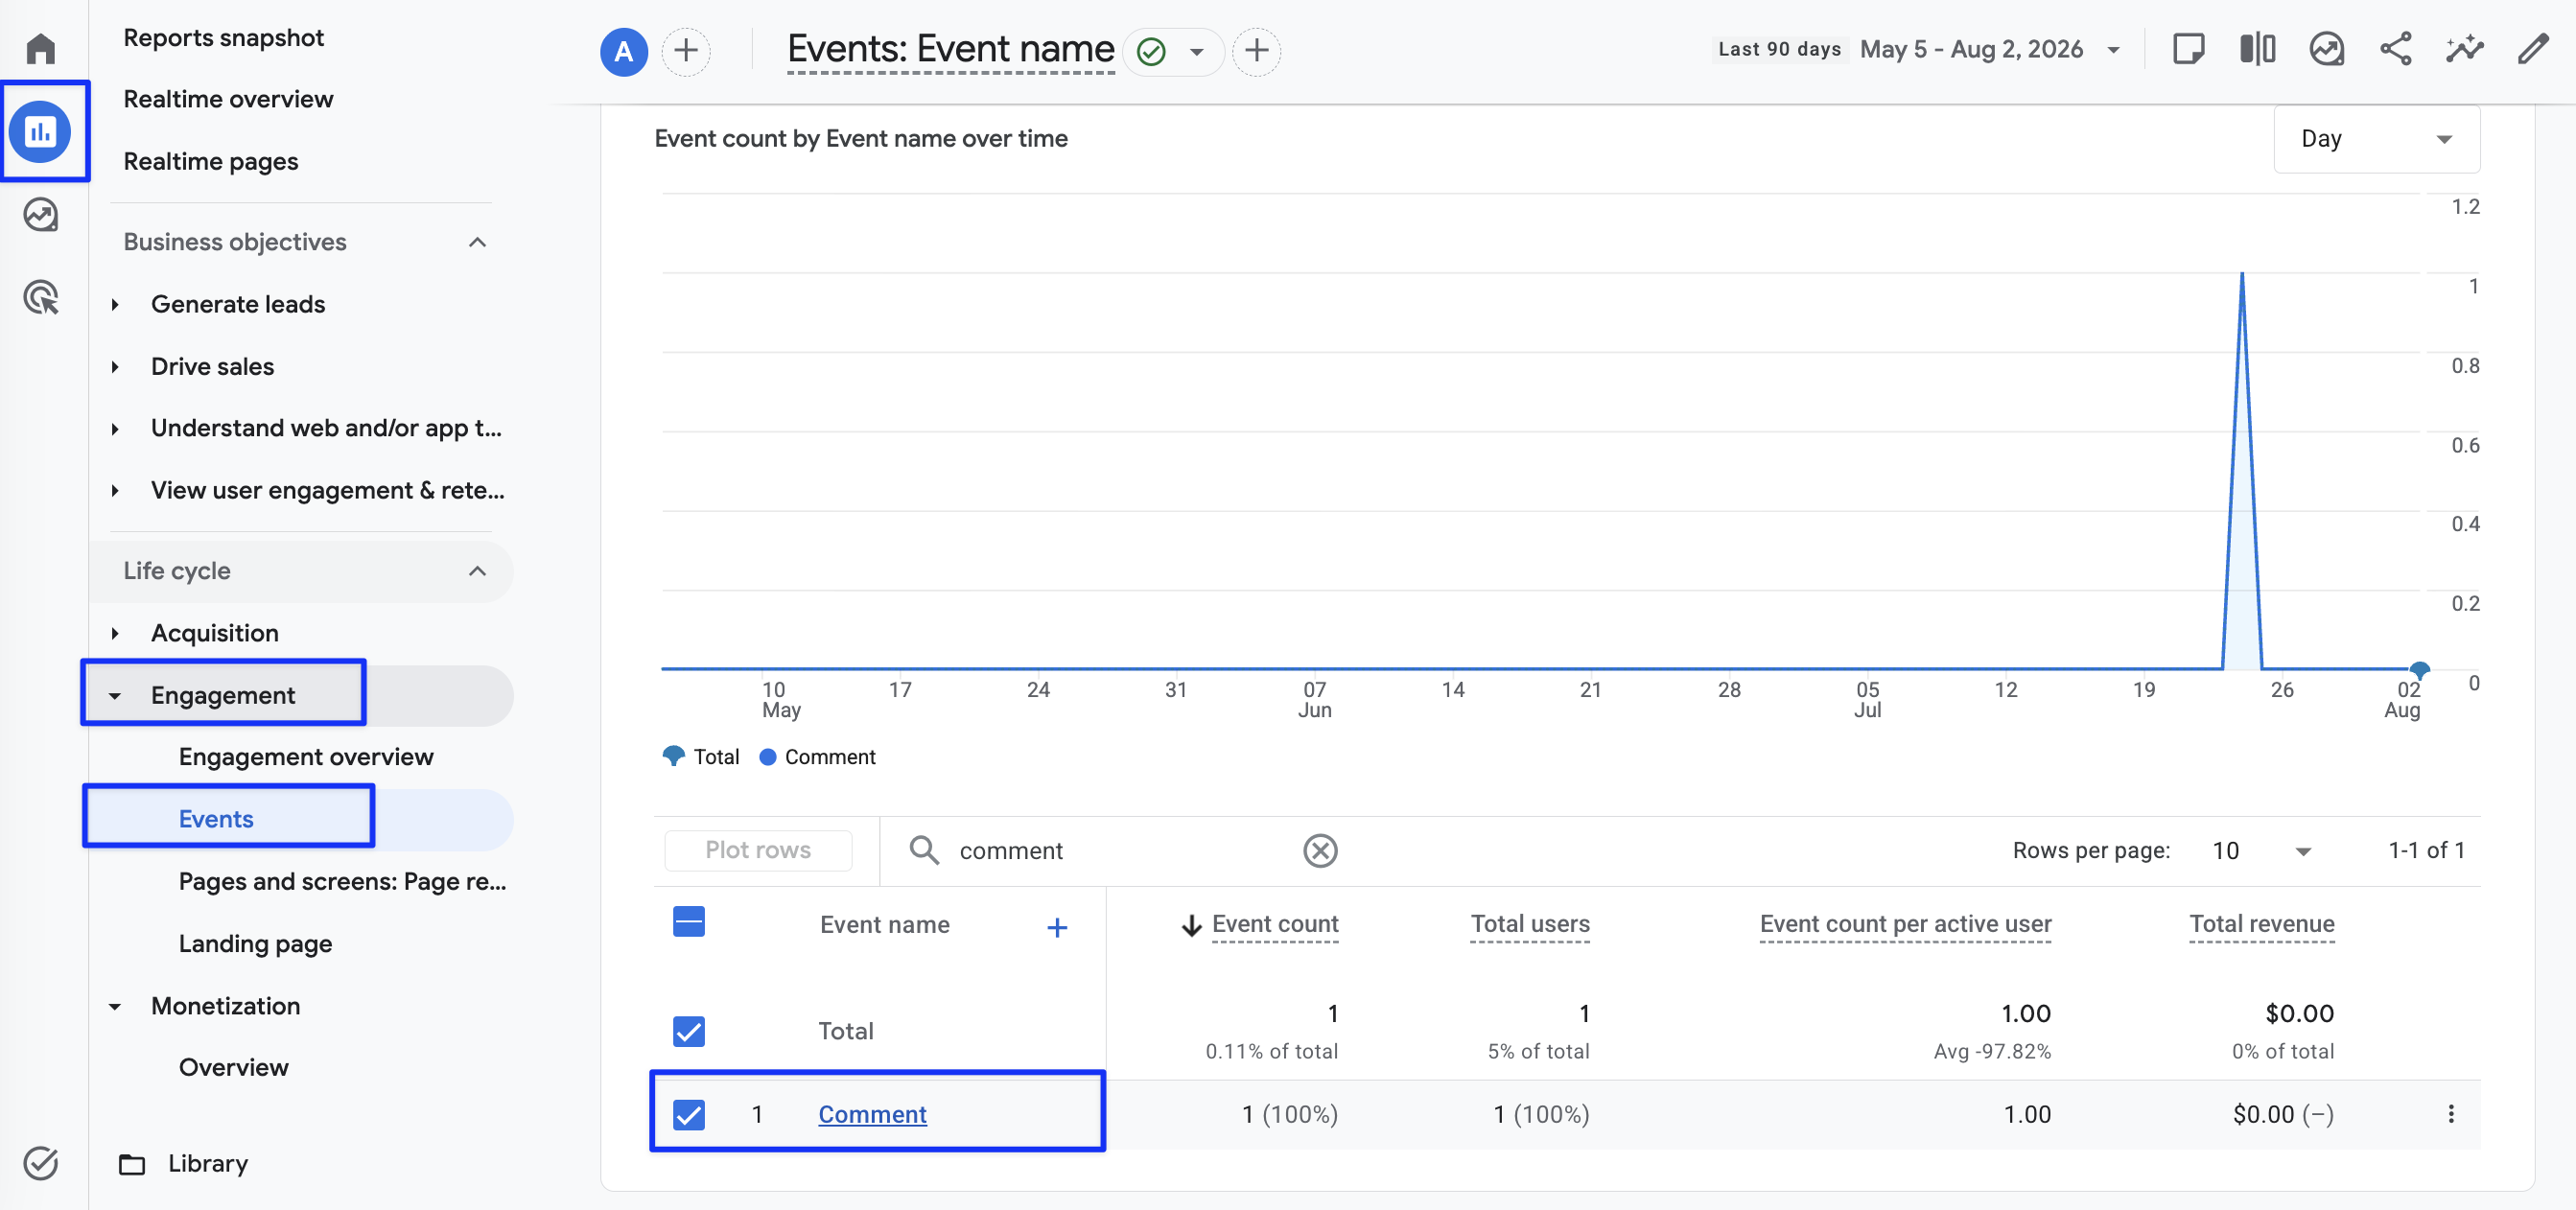
Task: Open the Explore icon in the rail
Action: [x=41, y=215]
